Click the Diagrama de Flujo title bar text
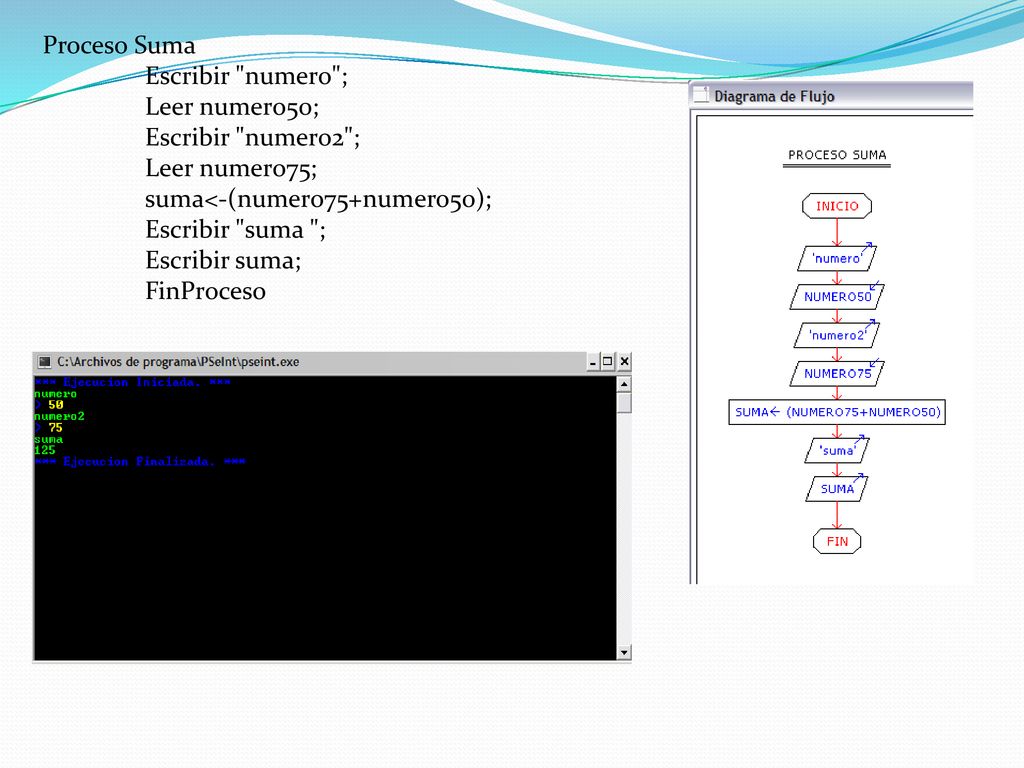The width and height of the screenshot is (1024, 768). pyautogui.click(x=774, y=97)
